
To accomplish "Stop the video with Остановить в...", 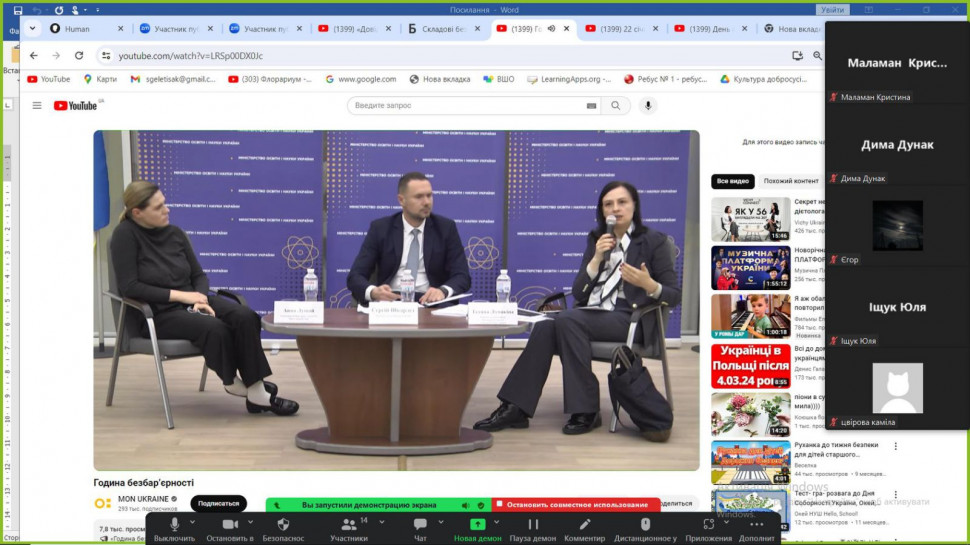I will pyautogui.click(x=230, y=530).
